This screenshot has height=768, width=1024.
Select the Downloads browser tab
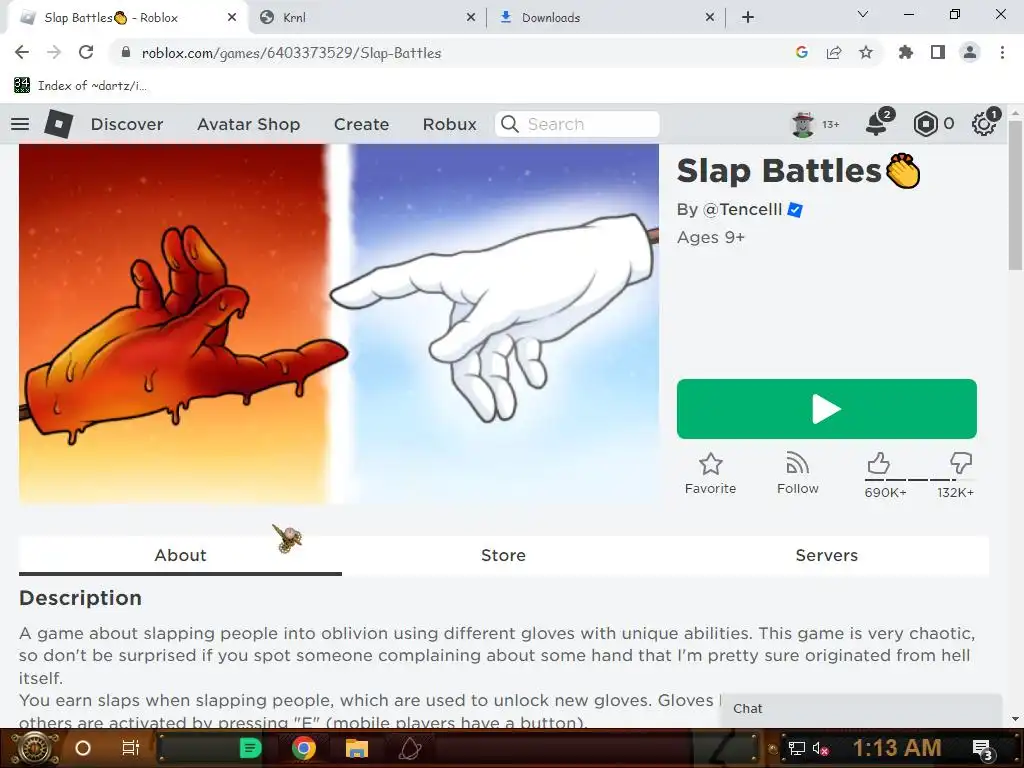607,18
